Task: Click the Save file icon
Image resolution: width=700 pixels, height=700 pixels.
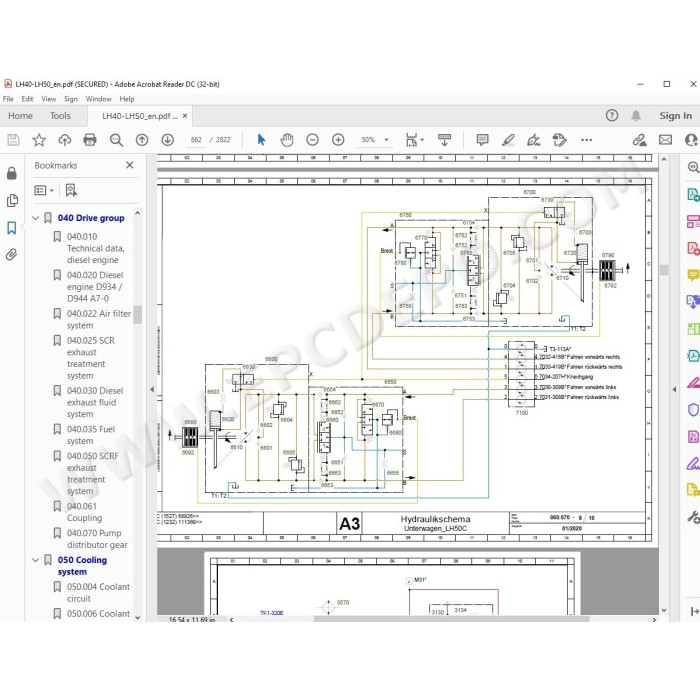Action: coord(13,140)
